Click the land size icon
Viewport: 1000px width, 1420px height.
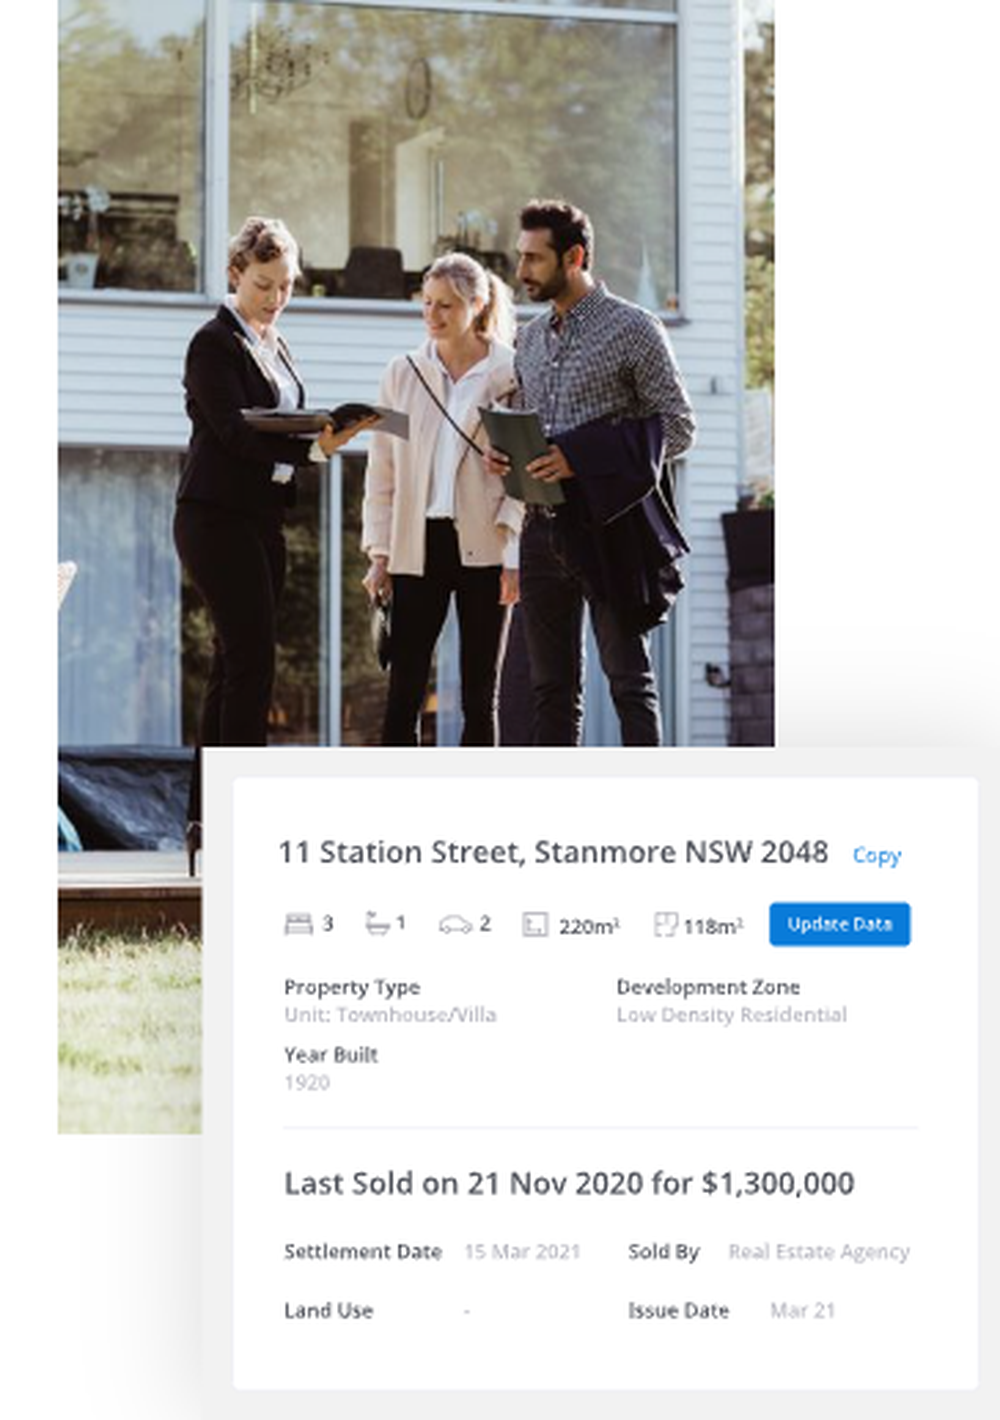(x=535, y=925)
